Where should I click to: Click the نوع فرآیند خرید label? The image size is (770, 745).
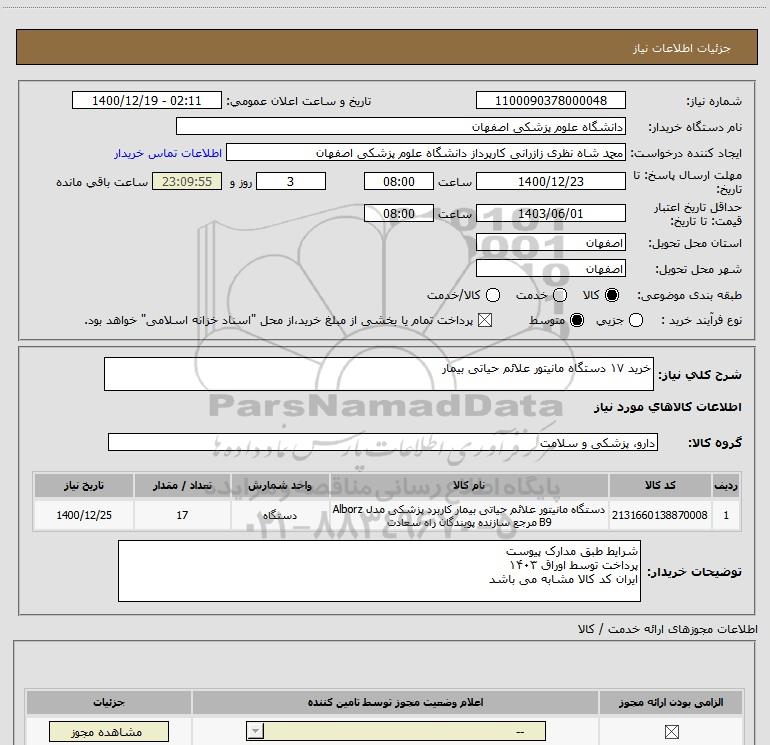click(x=701, y=320)
